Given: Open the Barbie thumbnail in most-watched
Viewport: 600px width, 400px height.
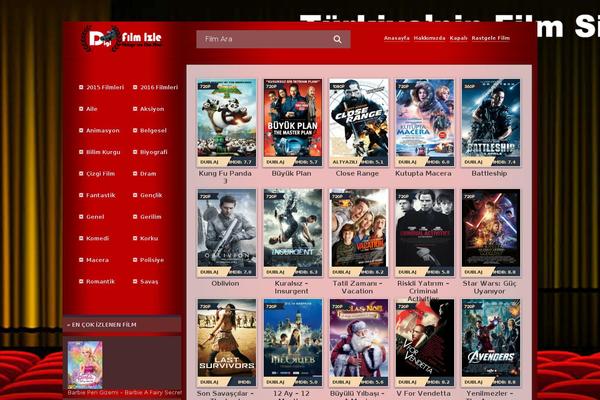Looking at the screenshot, I should tap(85, 365).
